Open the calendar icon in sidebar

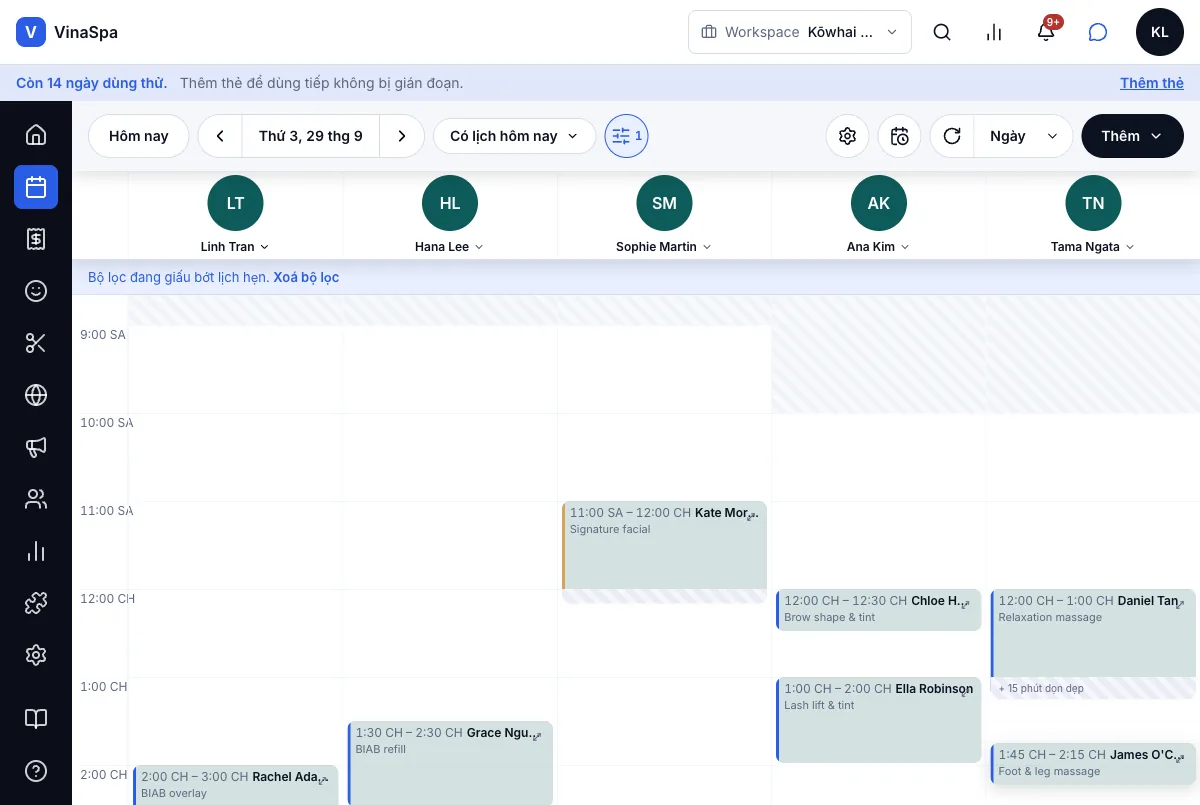pyautogui.click(x=36, y=187)
